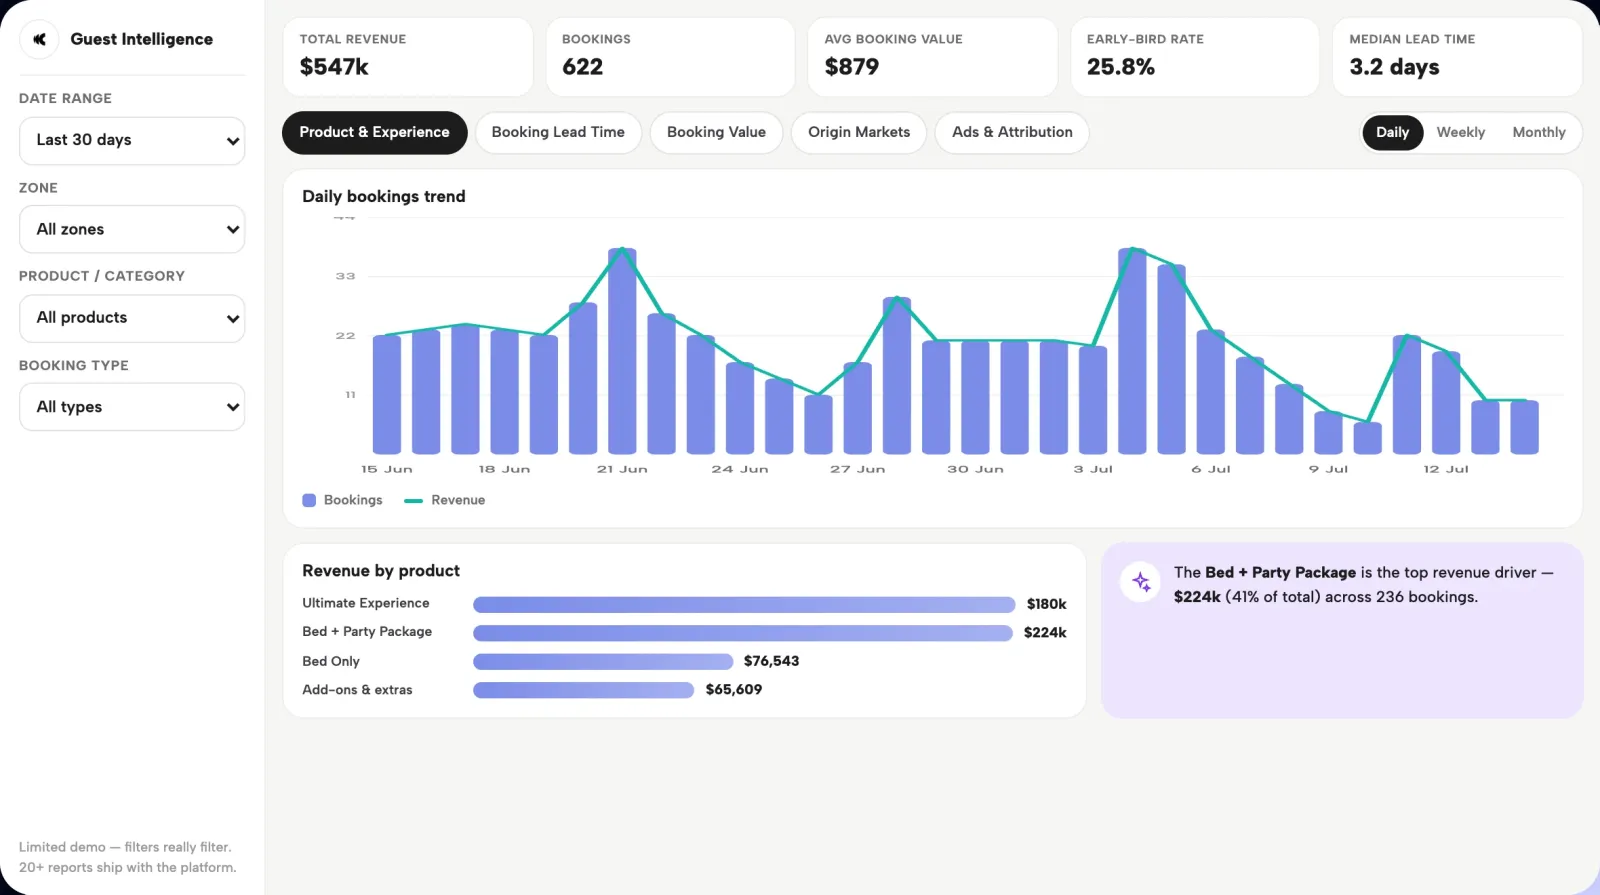This screenshot has width=1600, height=895.
Task: Open the Last 30 days date range dropdown
Action: (x=132, y=141)
